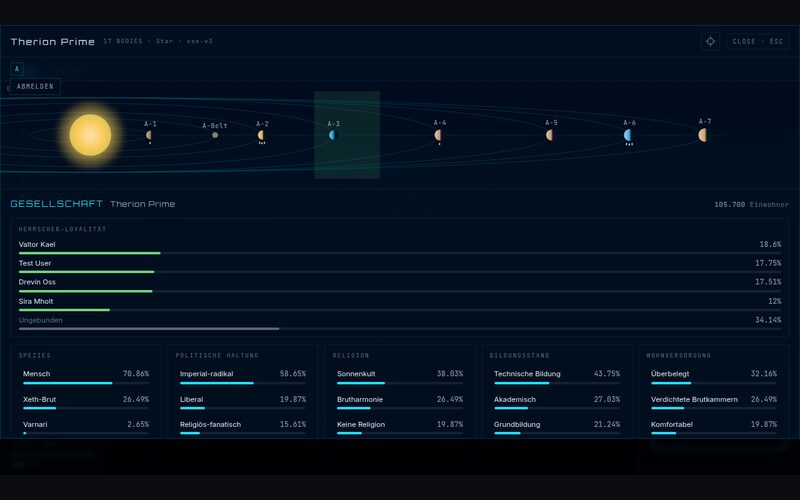
Task: Click the Grundbildung education entry
Action: [557, 428]
